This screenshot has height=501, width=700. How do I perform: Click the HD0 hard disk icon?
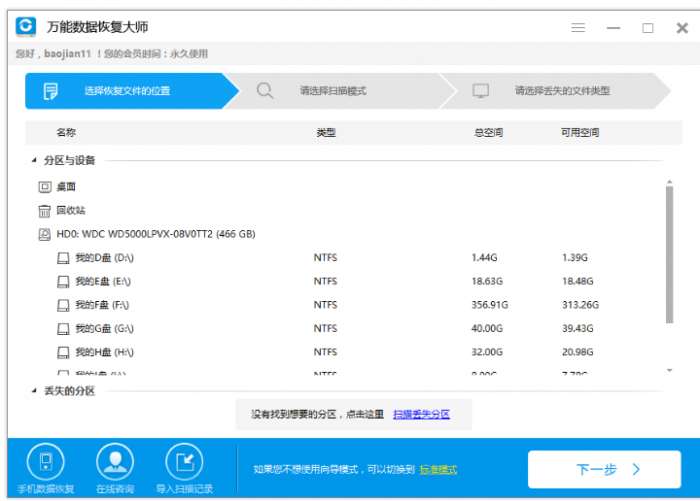point(45,234)
